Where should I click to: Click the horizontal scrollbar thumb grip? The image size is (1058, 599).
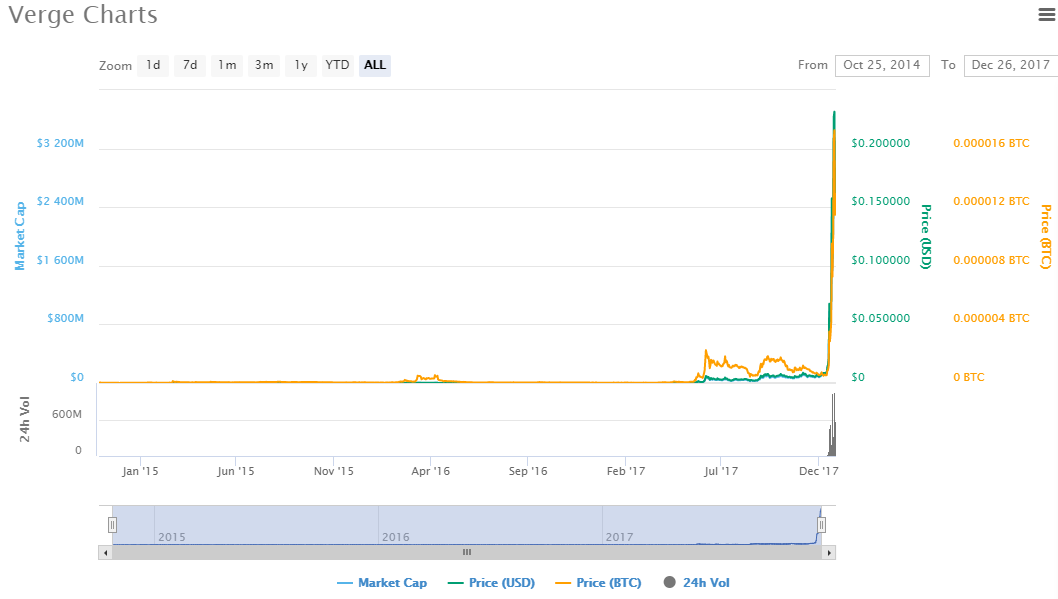[x=467, y=552]
